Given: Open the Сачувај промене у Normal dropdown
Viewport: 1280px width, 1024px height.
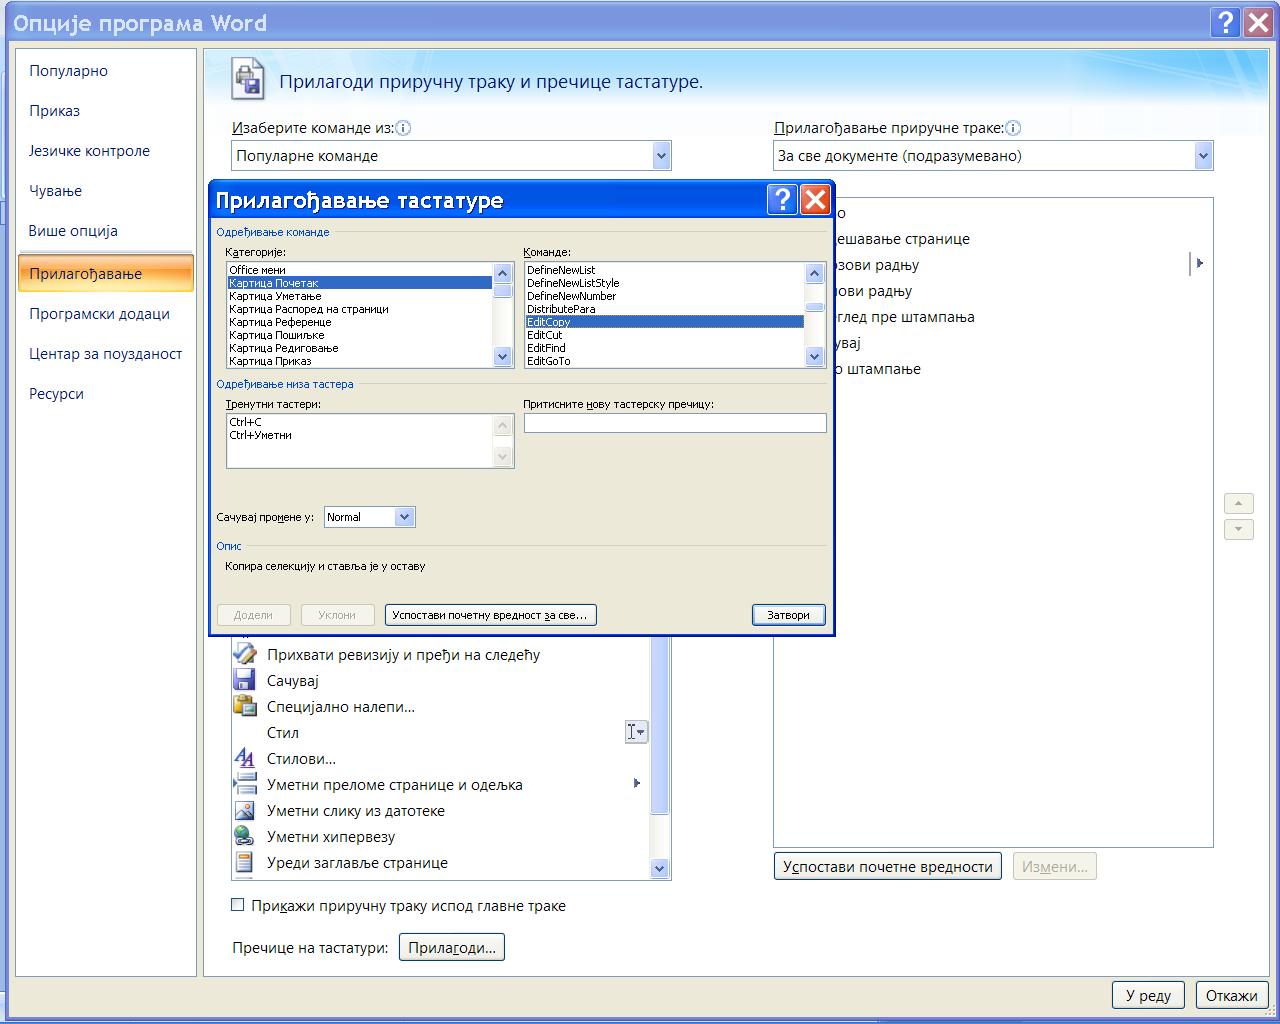Looking at the screenshot, I should [404, 517].
